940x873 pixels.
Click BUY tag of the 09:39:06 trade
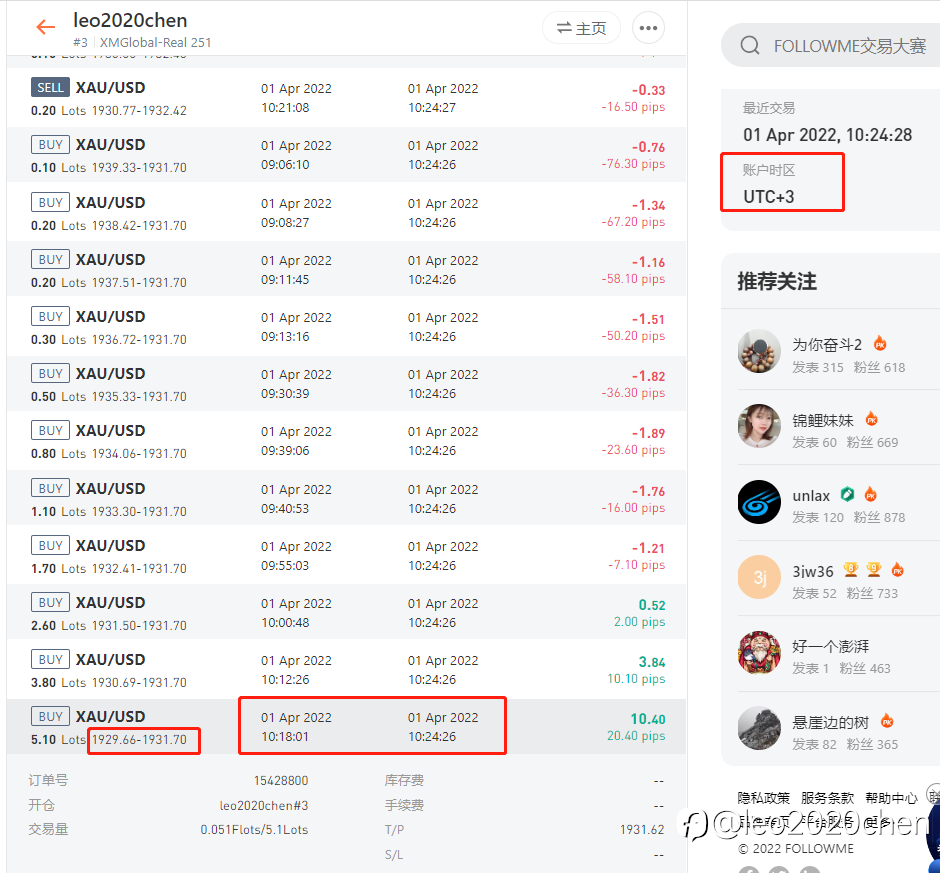pyautogui.click(x=50, y=431)
